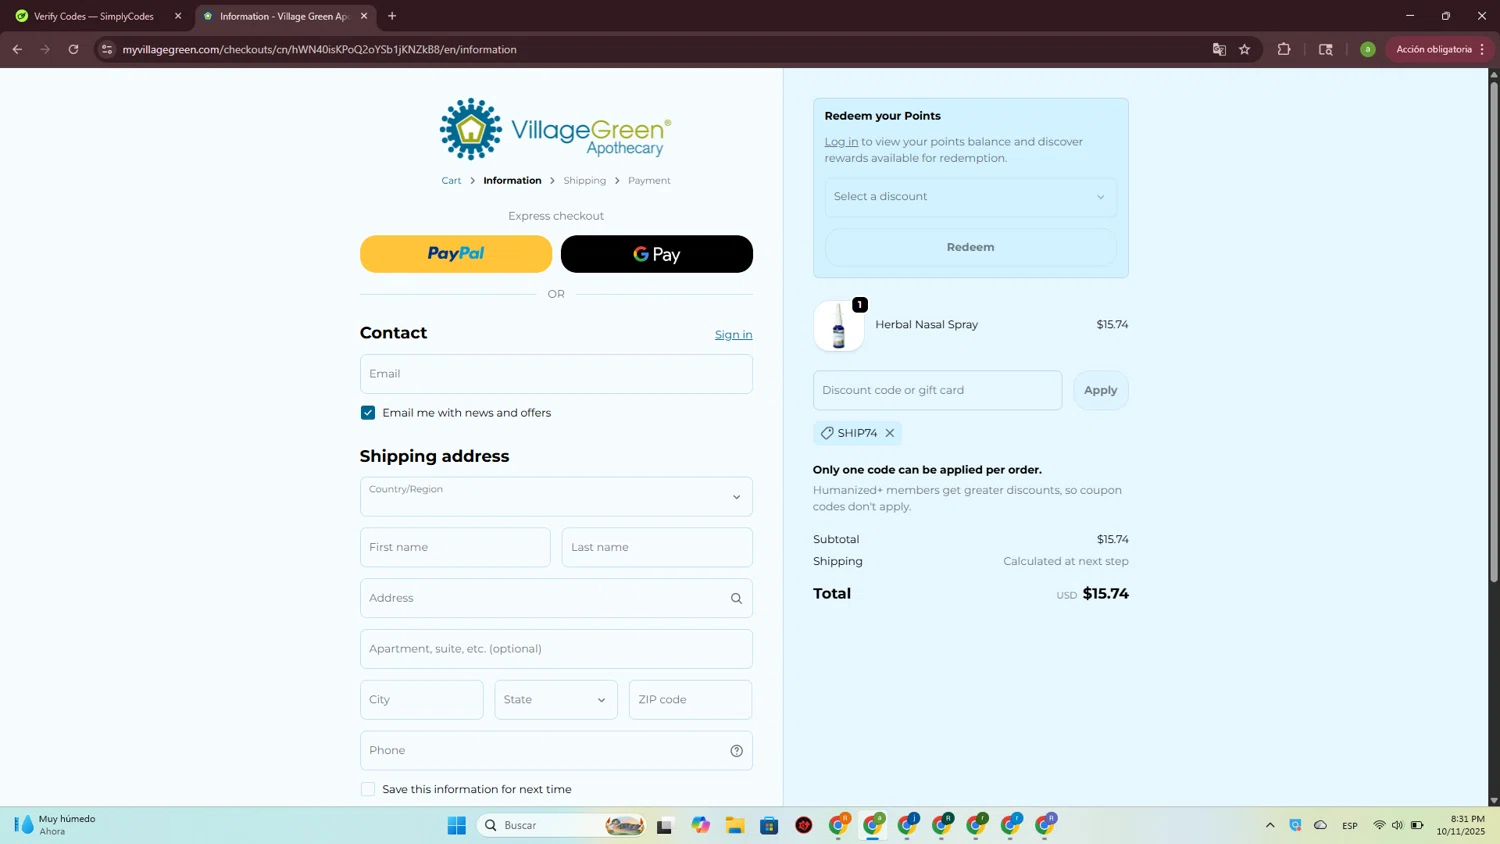The width and height of the screenshot is (1500, 844).
Task: Open Task View on the taskbar
Action: point(665,825)
